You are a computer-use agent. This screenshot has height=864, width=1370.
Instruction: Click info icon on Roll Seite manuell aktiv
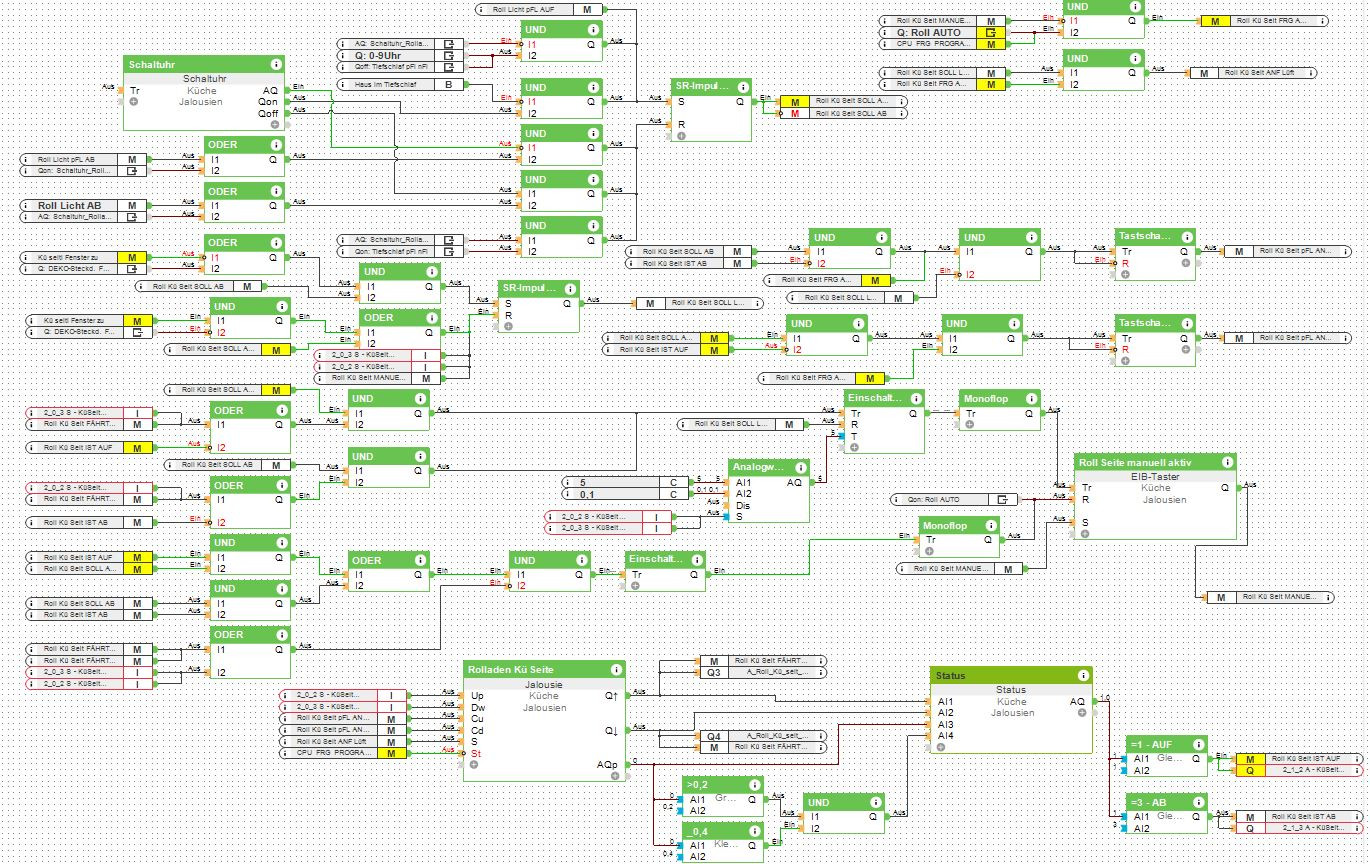[1227, 462]
